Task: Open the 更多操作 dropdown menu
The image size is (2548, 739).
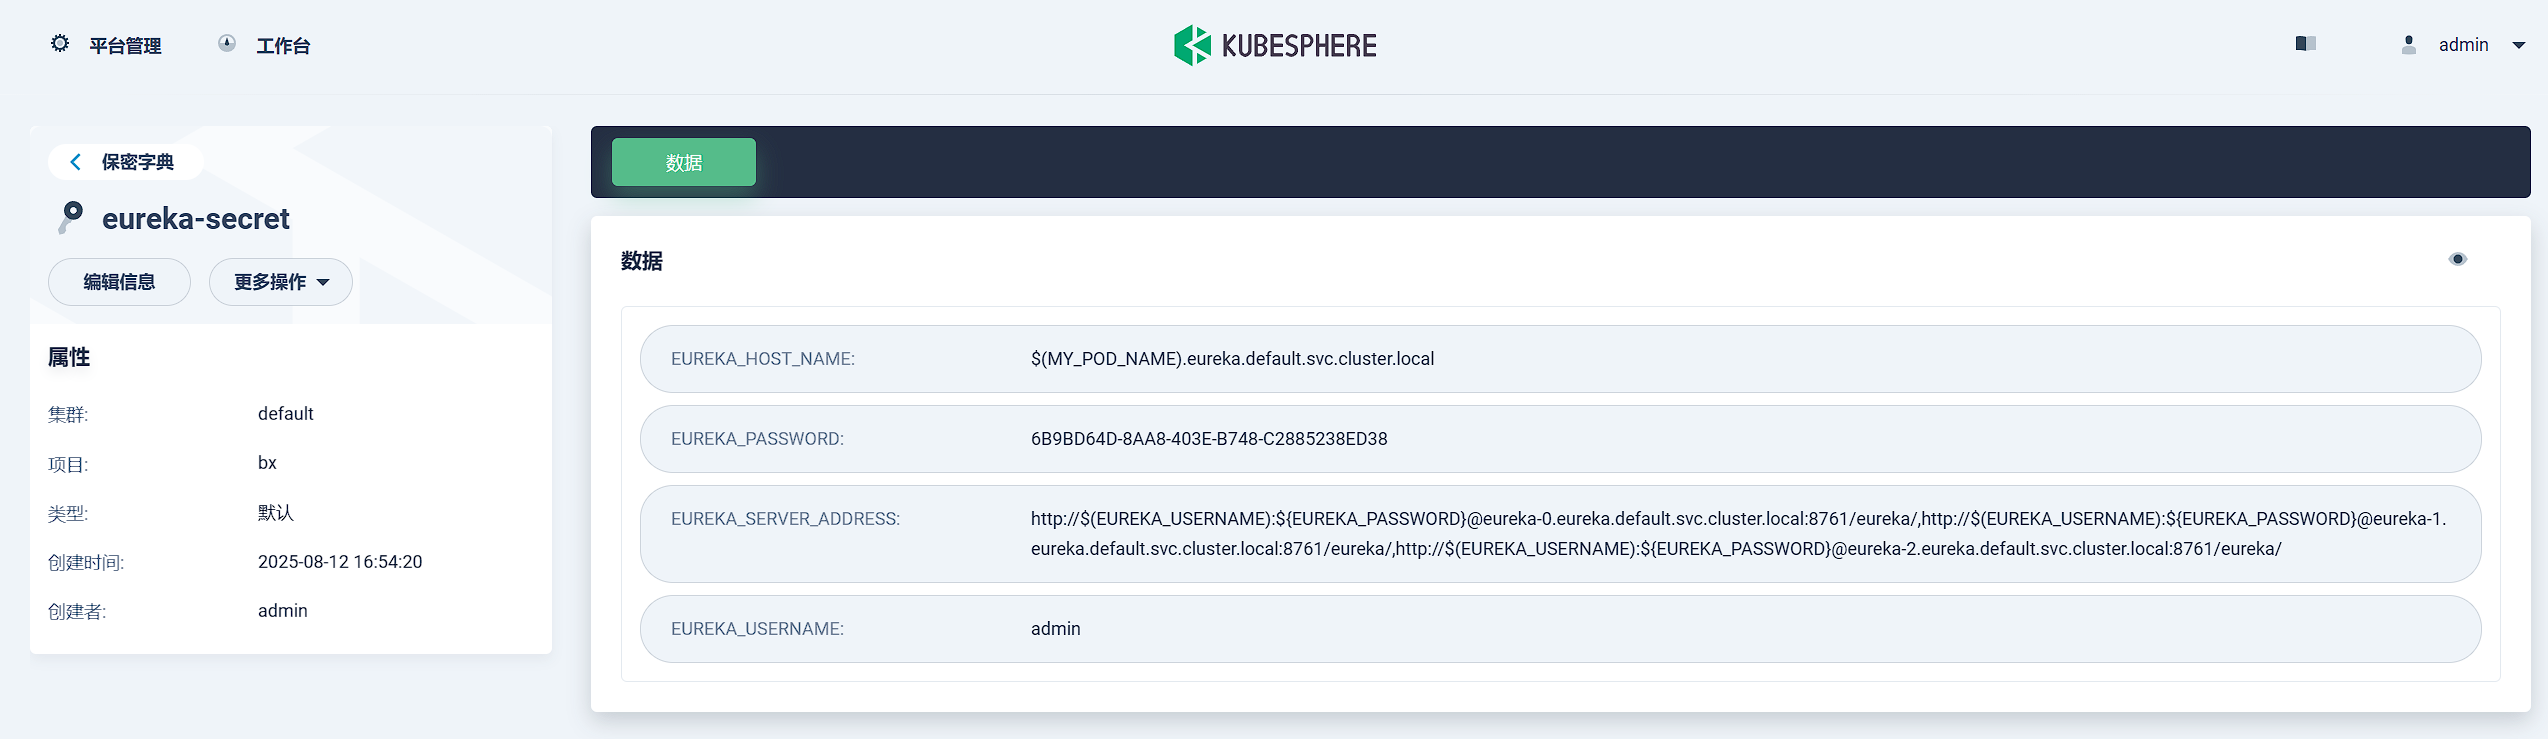Action: coord(280,282)
